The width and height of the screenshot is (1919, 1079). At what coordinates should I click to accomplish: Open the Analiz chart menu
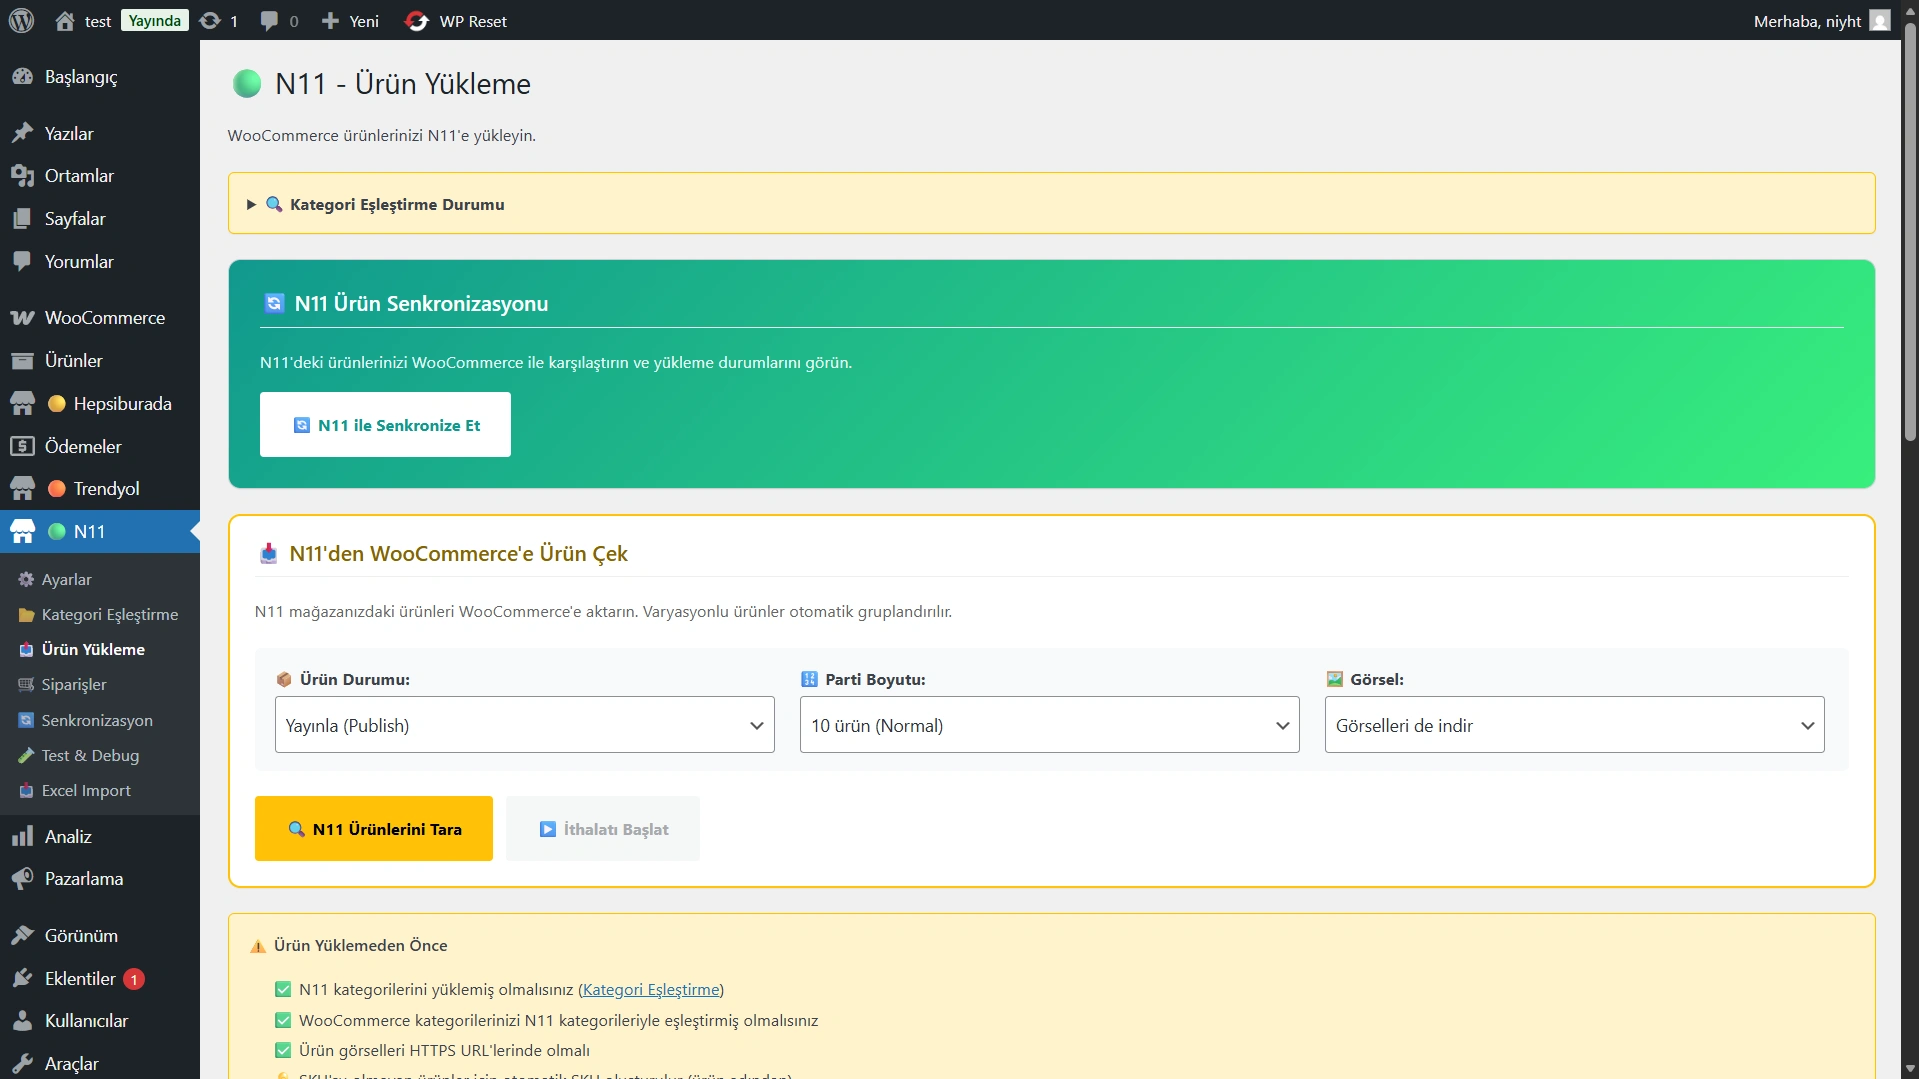(x=68, y=837)
